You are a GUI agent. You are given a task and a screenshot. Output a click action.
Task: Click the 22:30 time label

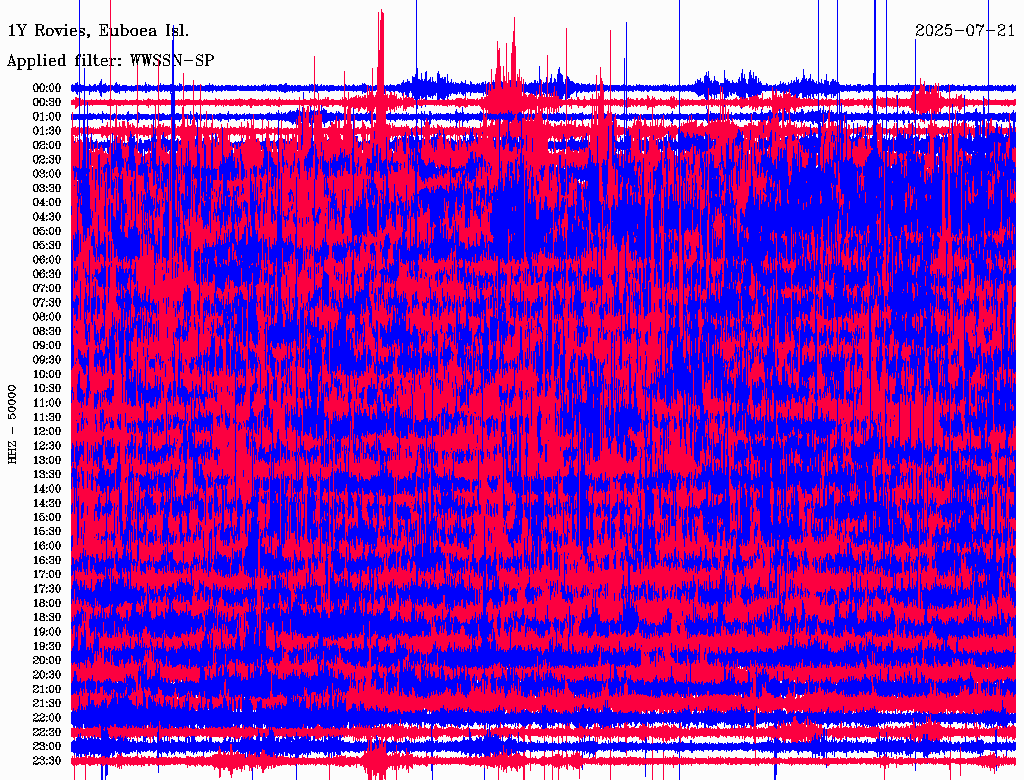pos(47,732)
